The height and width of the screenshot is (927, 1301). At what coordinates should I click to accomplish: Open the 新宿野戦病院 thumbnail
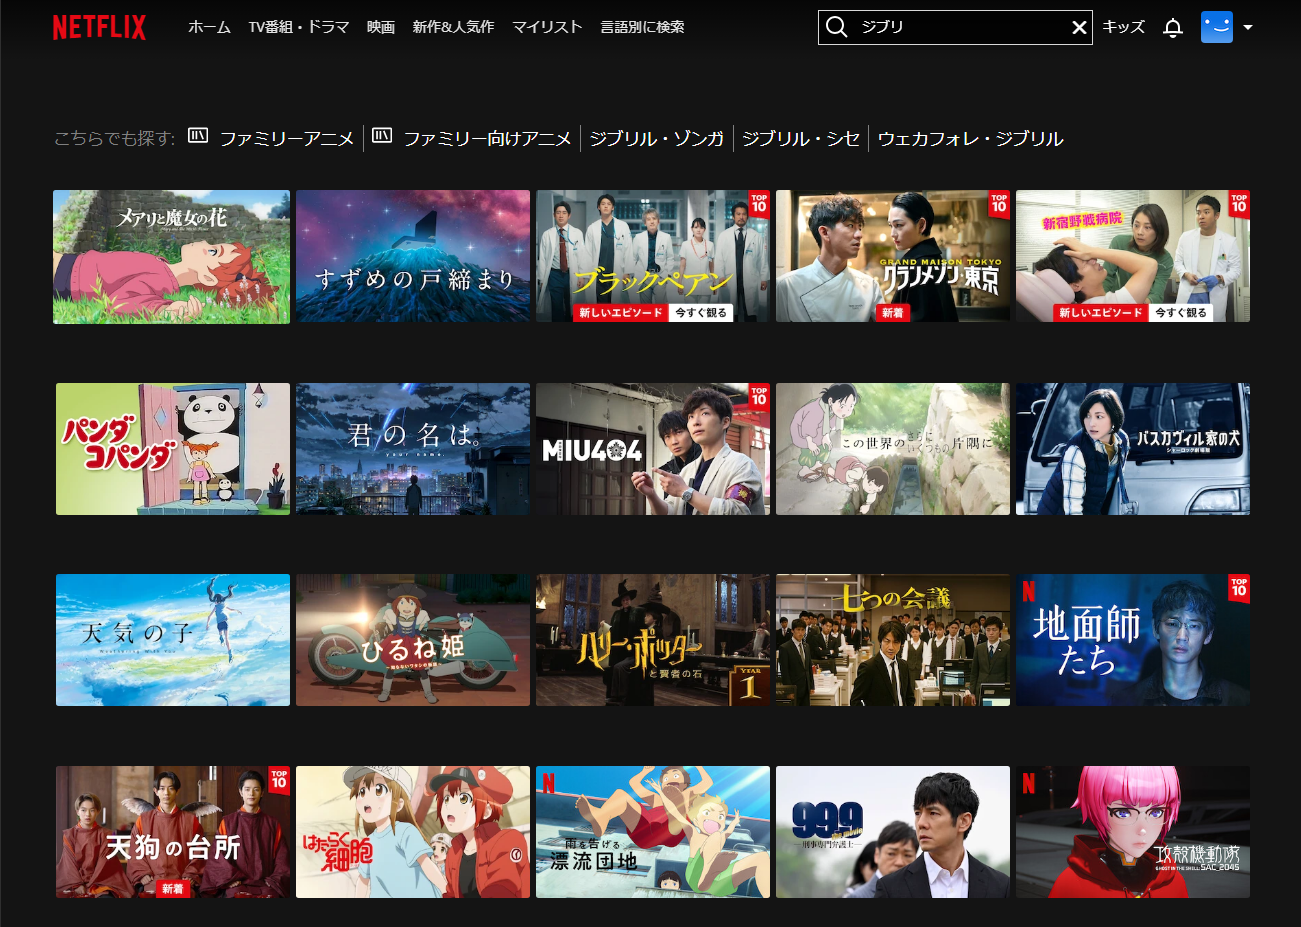pyautogui.click(x=1133, y=256)
